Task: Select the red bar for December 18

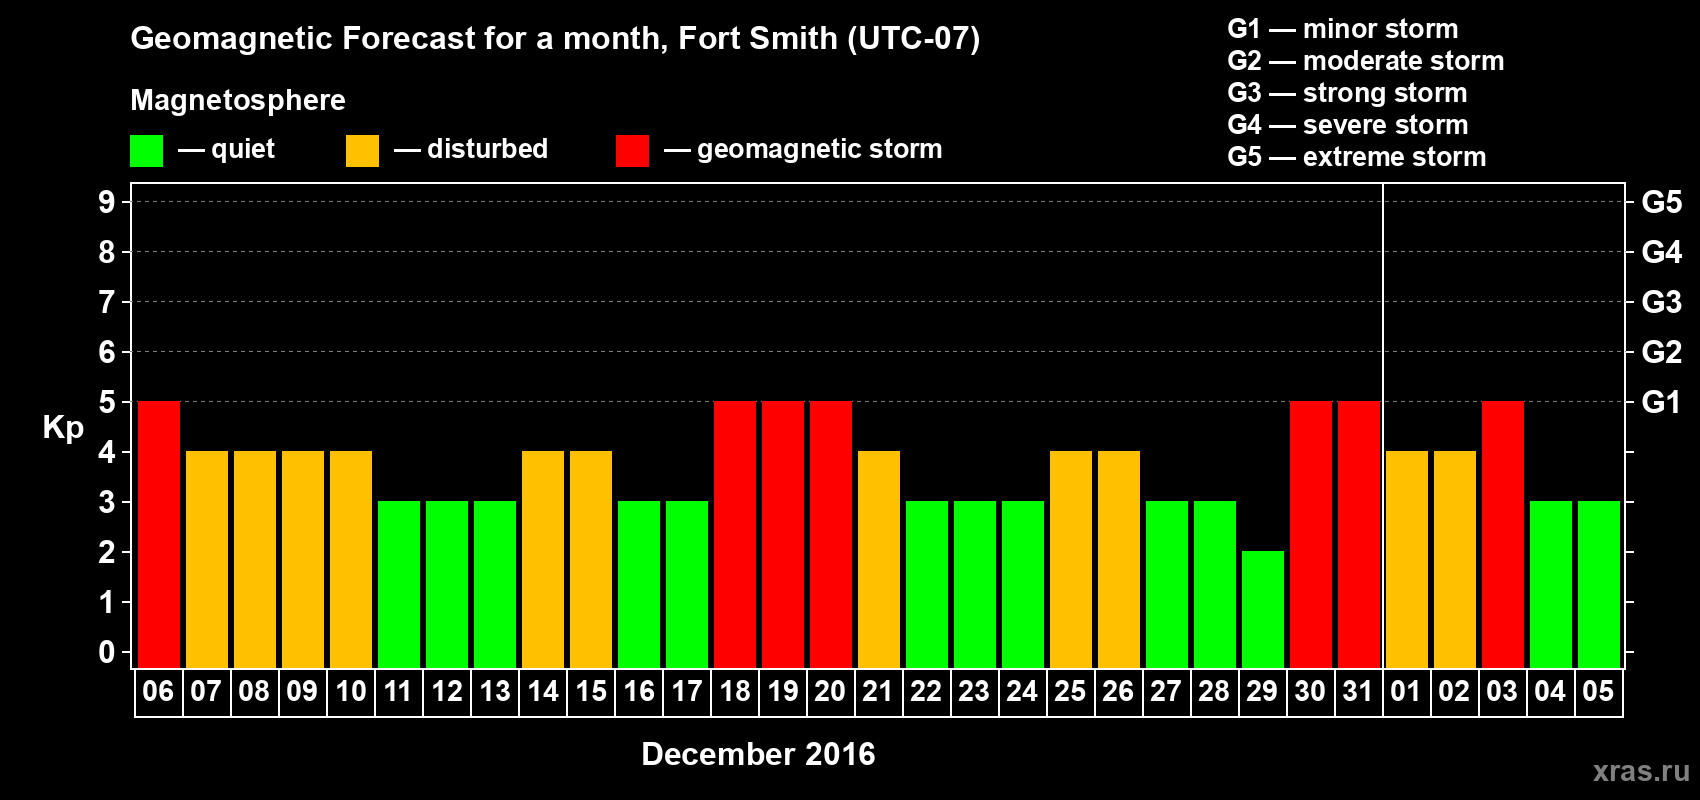Action: tap(735, 535)
